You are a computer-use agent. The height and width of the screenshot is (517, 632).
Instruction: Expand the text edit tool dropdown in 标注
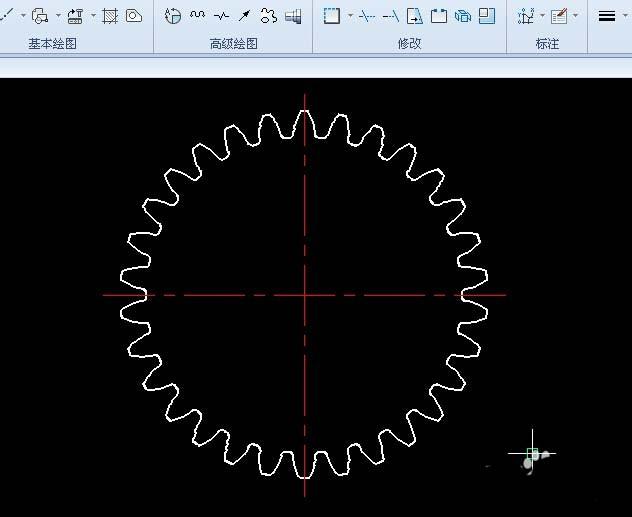point(575,16)
